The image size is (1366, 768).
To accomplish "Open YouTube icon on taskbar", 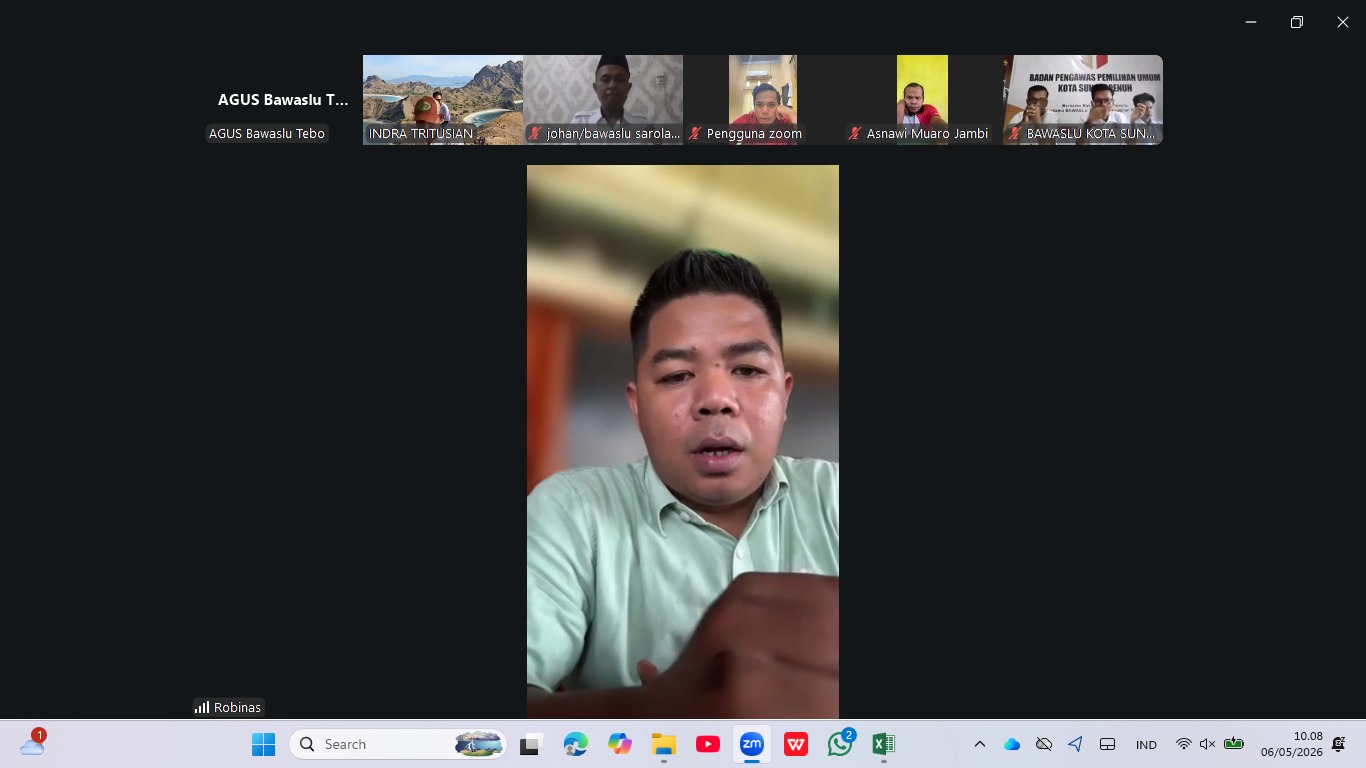I will 708,744.
